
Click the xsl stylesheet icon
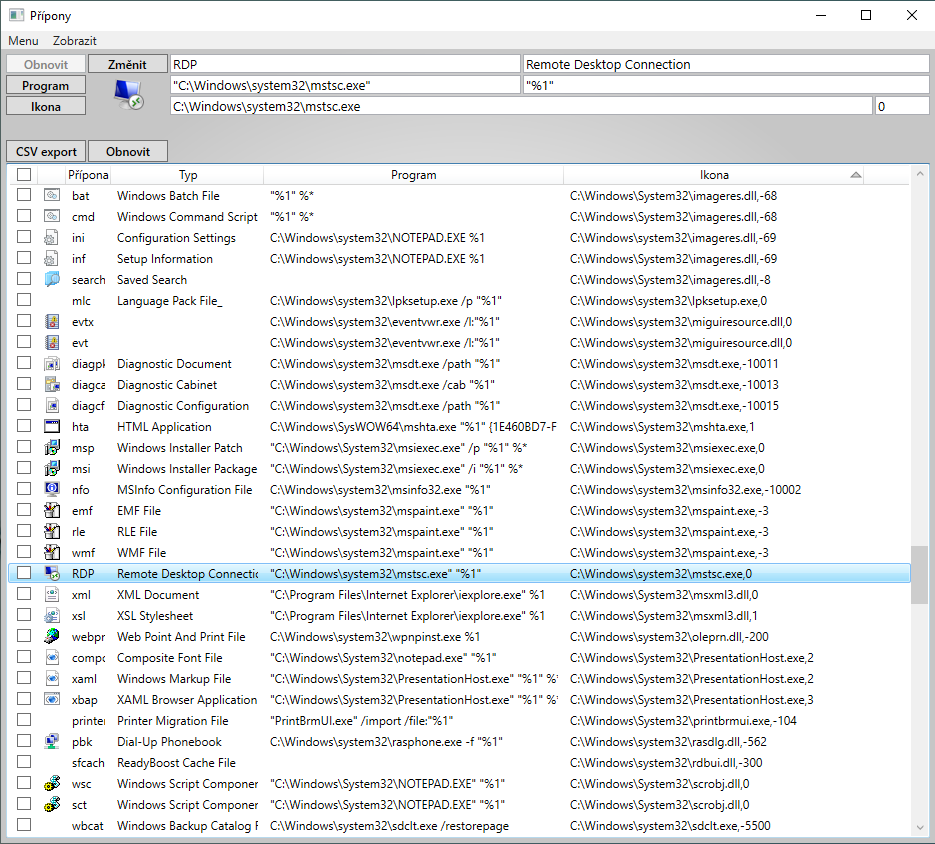coord(52,615)
